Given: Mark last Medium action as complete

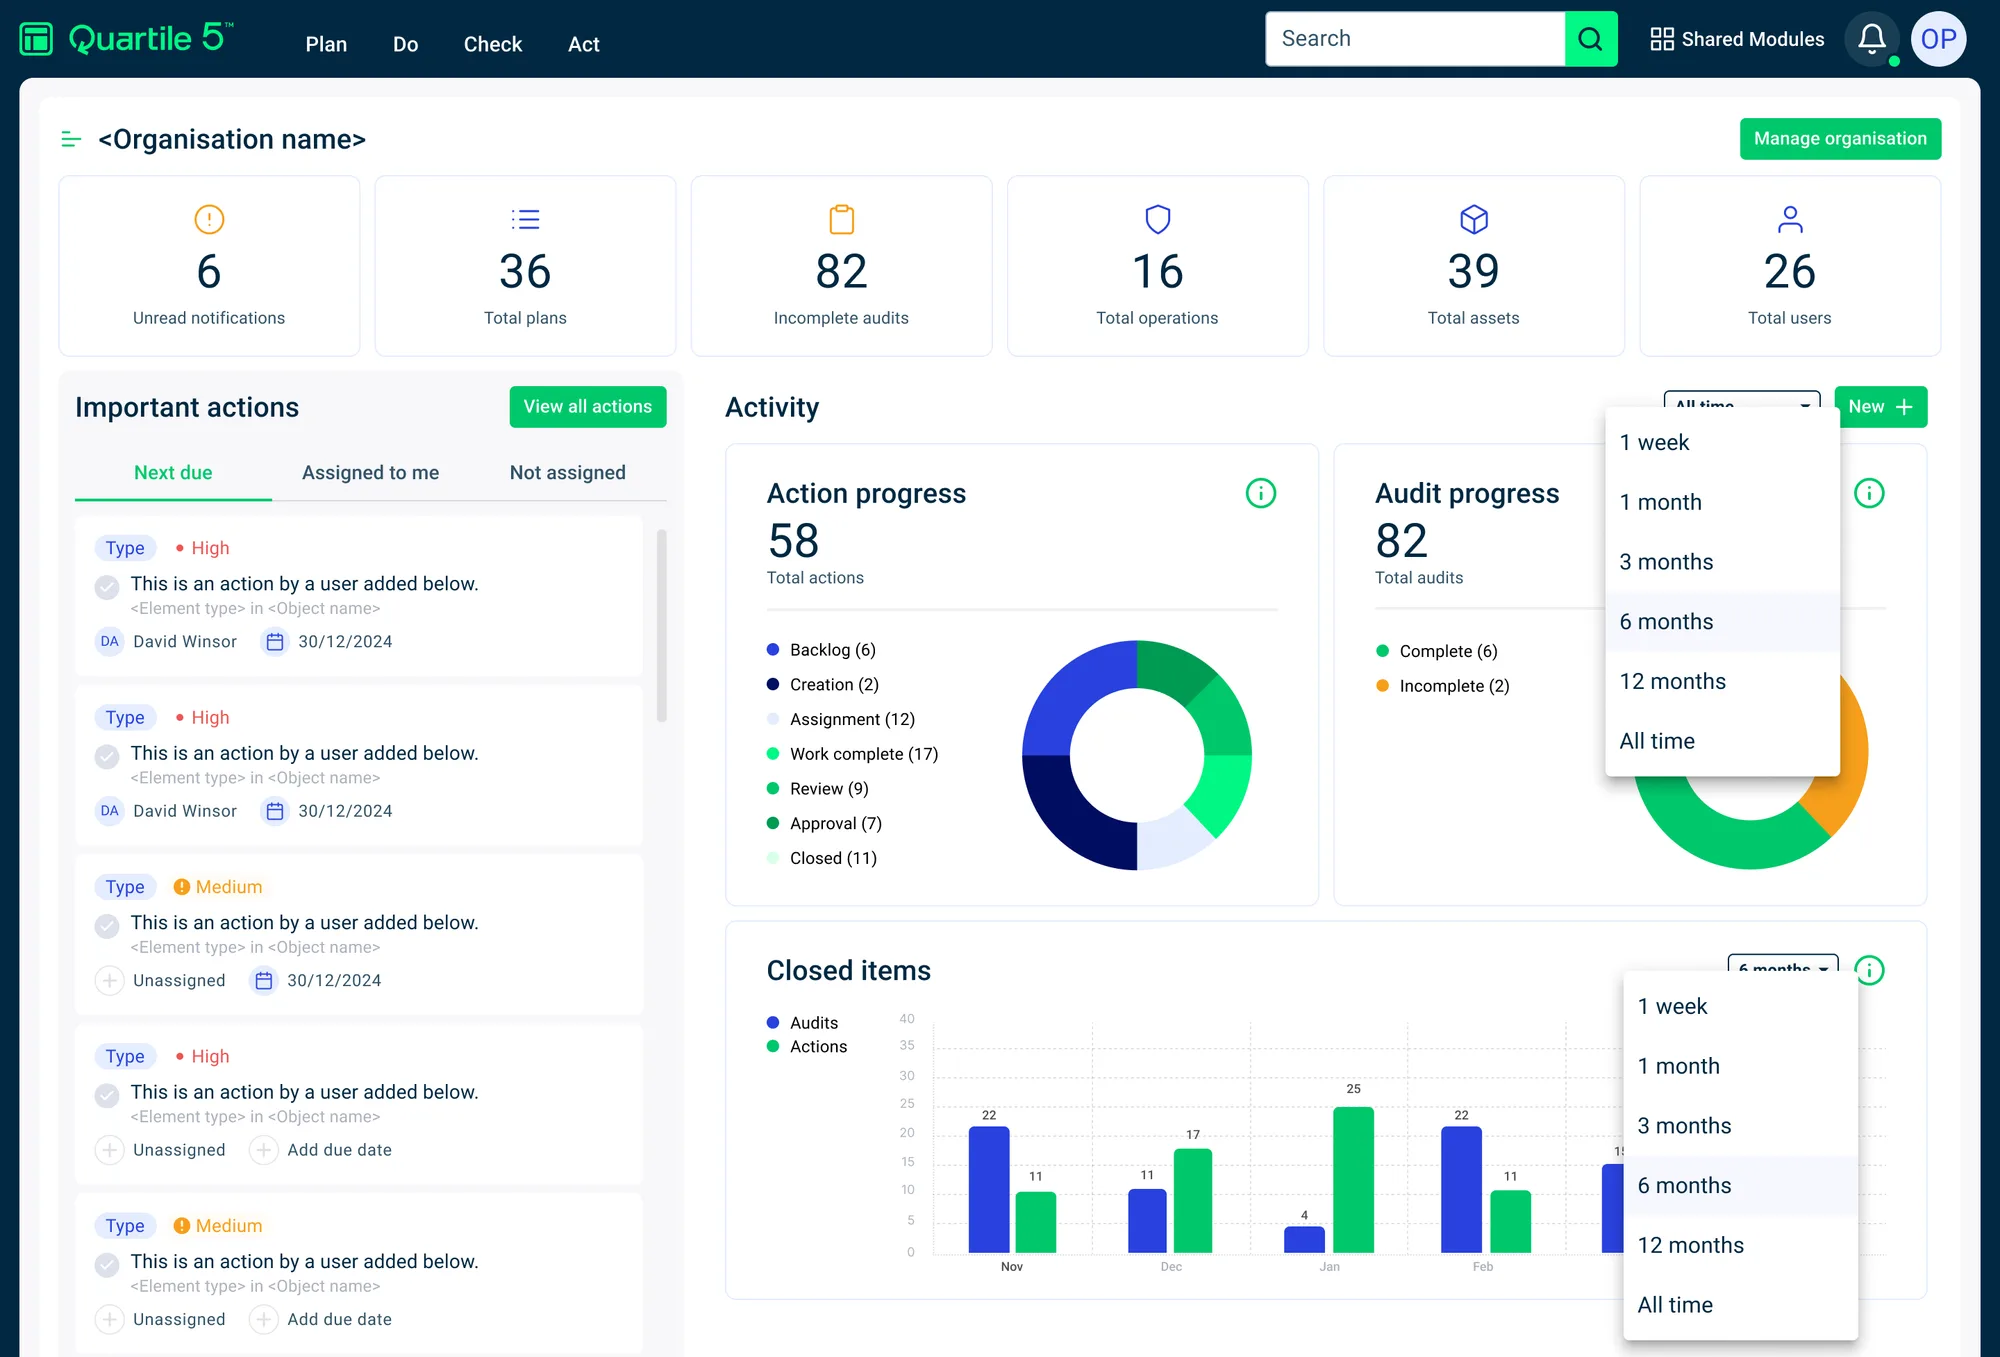Looking at the screenshot, I should [107, 1265].
